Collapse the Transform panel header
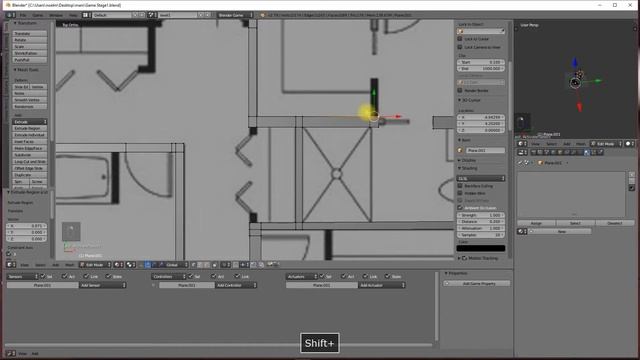Screen dimensions: 640x360 tap(25, 23)
